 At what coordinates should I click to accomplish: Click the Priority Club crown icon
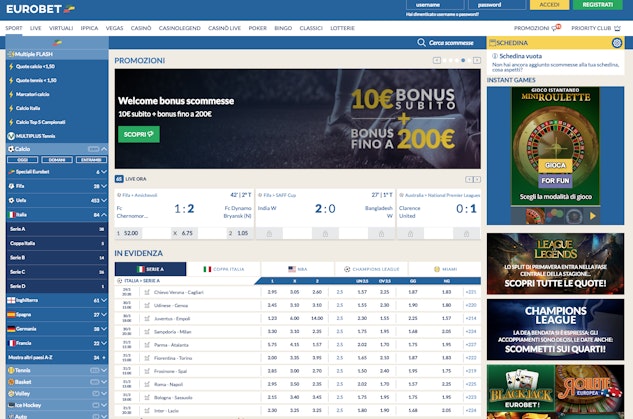click(617, 28)
